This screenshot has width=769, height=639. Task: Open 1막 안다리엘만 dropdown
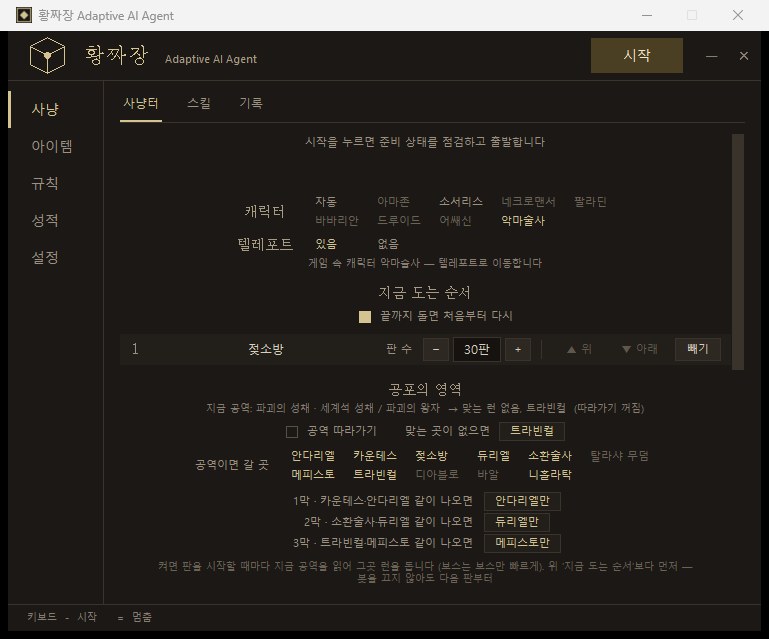coord(522,501)
